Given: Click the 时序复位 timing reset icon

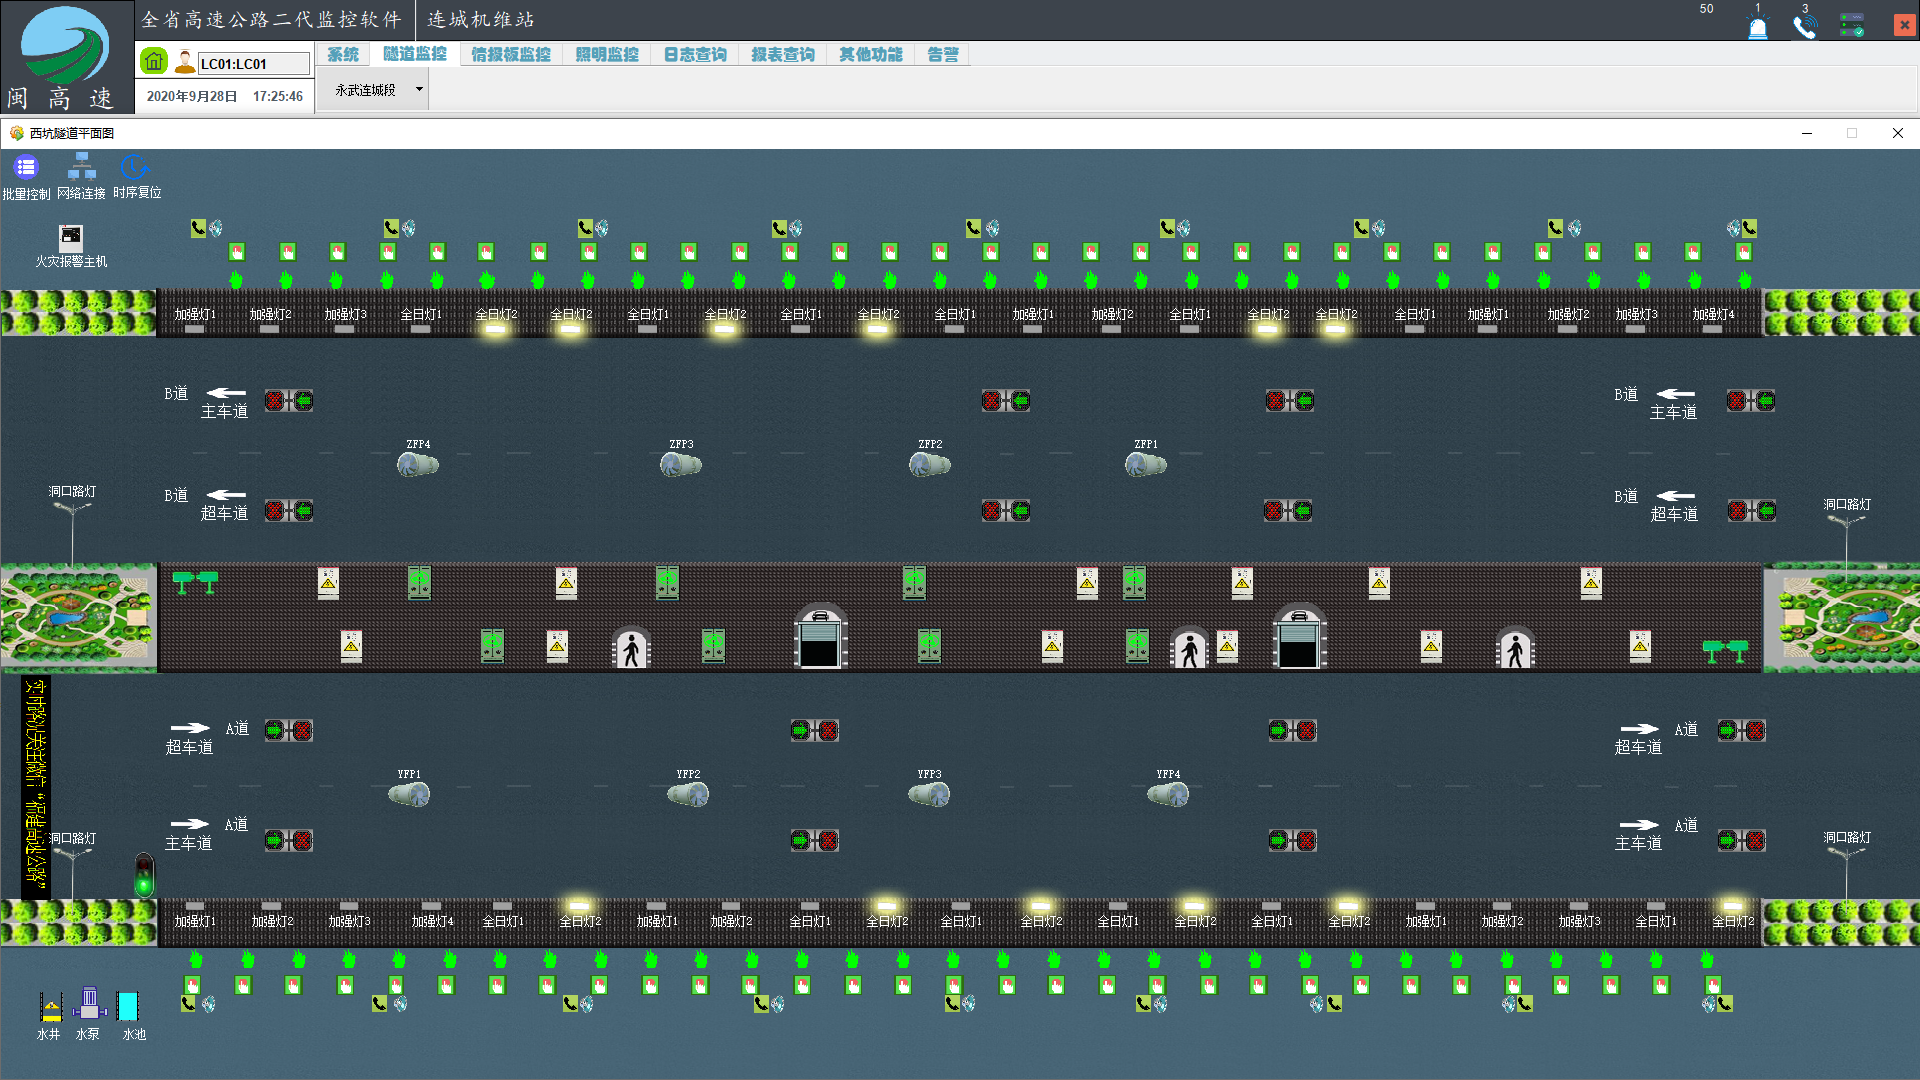Looking at the screenshot, I should tap(135, 168).
